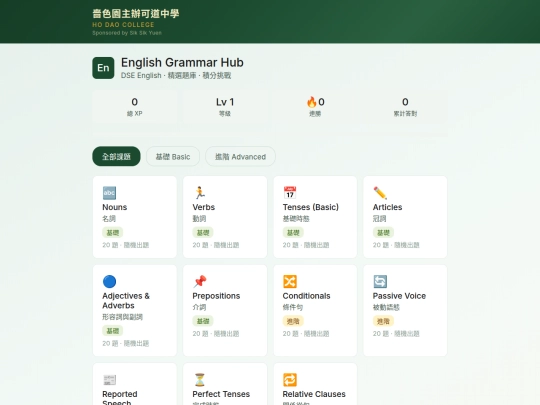Click the streak counter stat box
This screenshot has width=540, height=405.
tap(315, 107)
